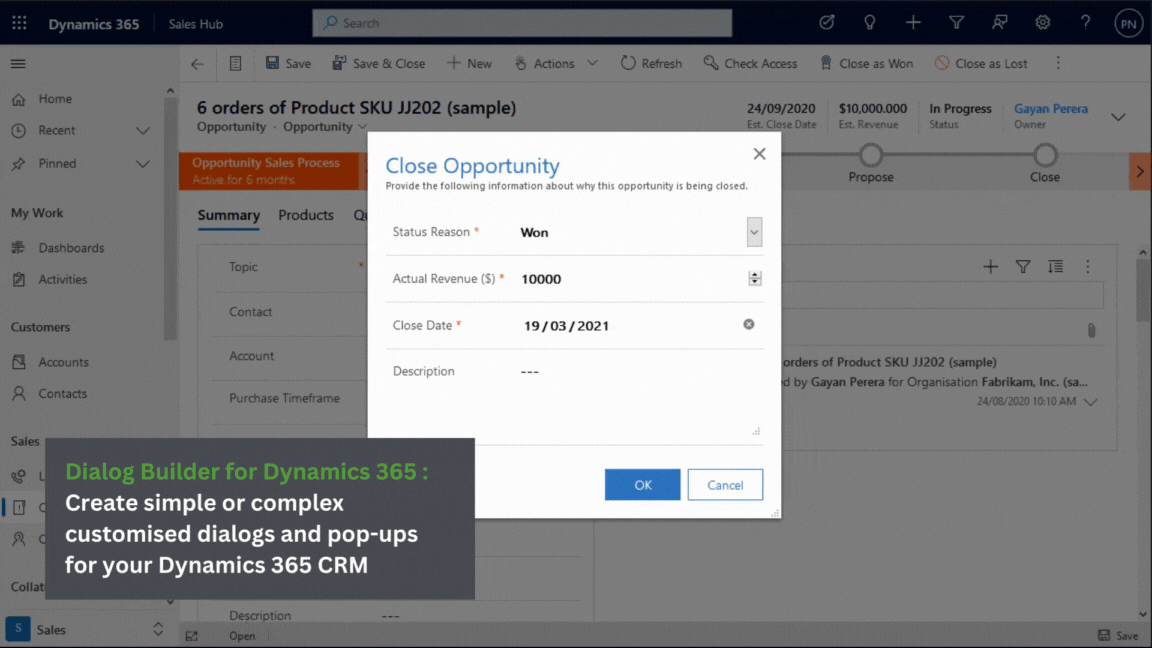Switch to the Summary tab
Viewport: 1152px width, 648px height.
pos(228,215)
